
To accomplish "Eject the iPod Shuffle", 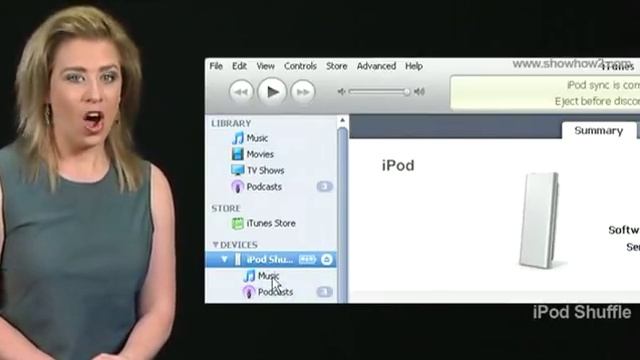I will [x=327, y=259].
